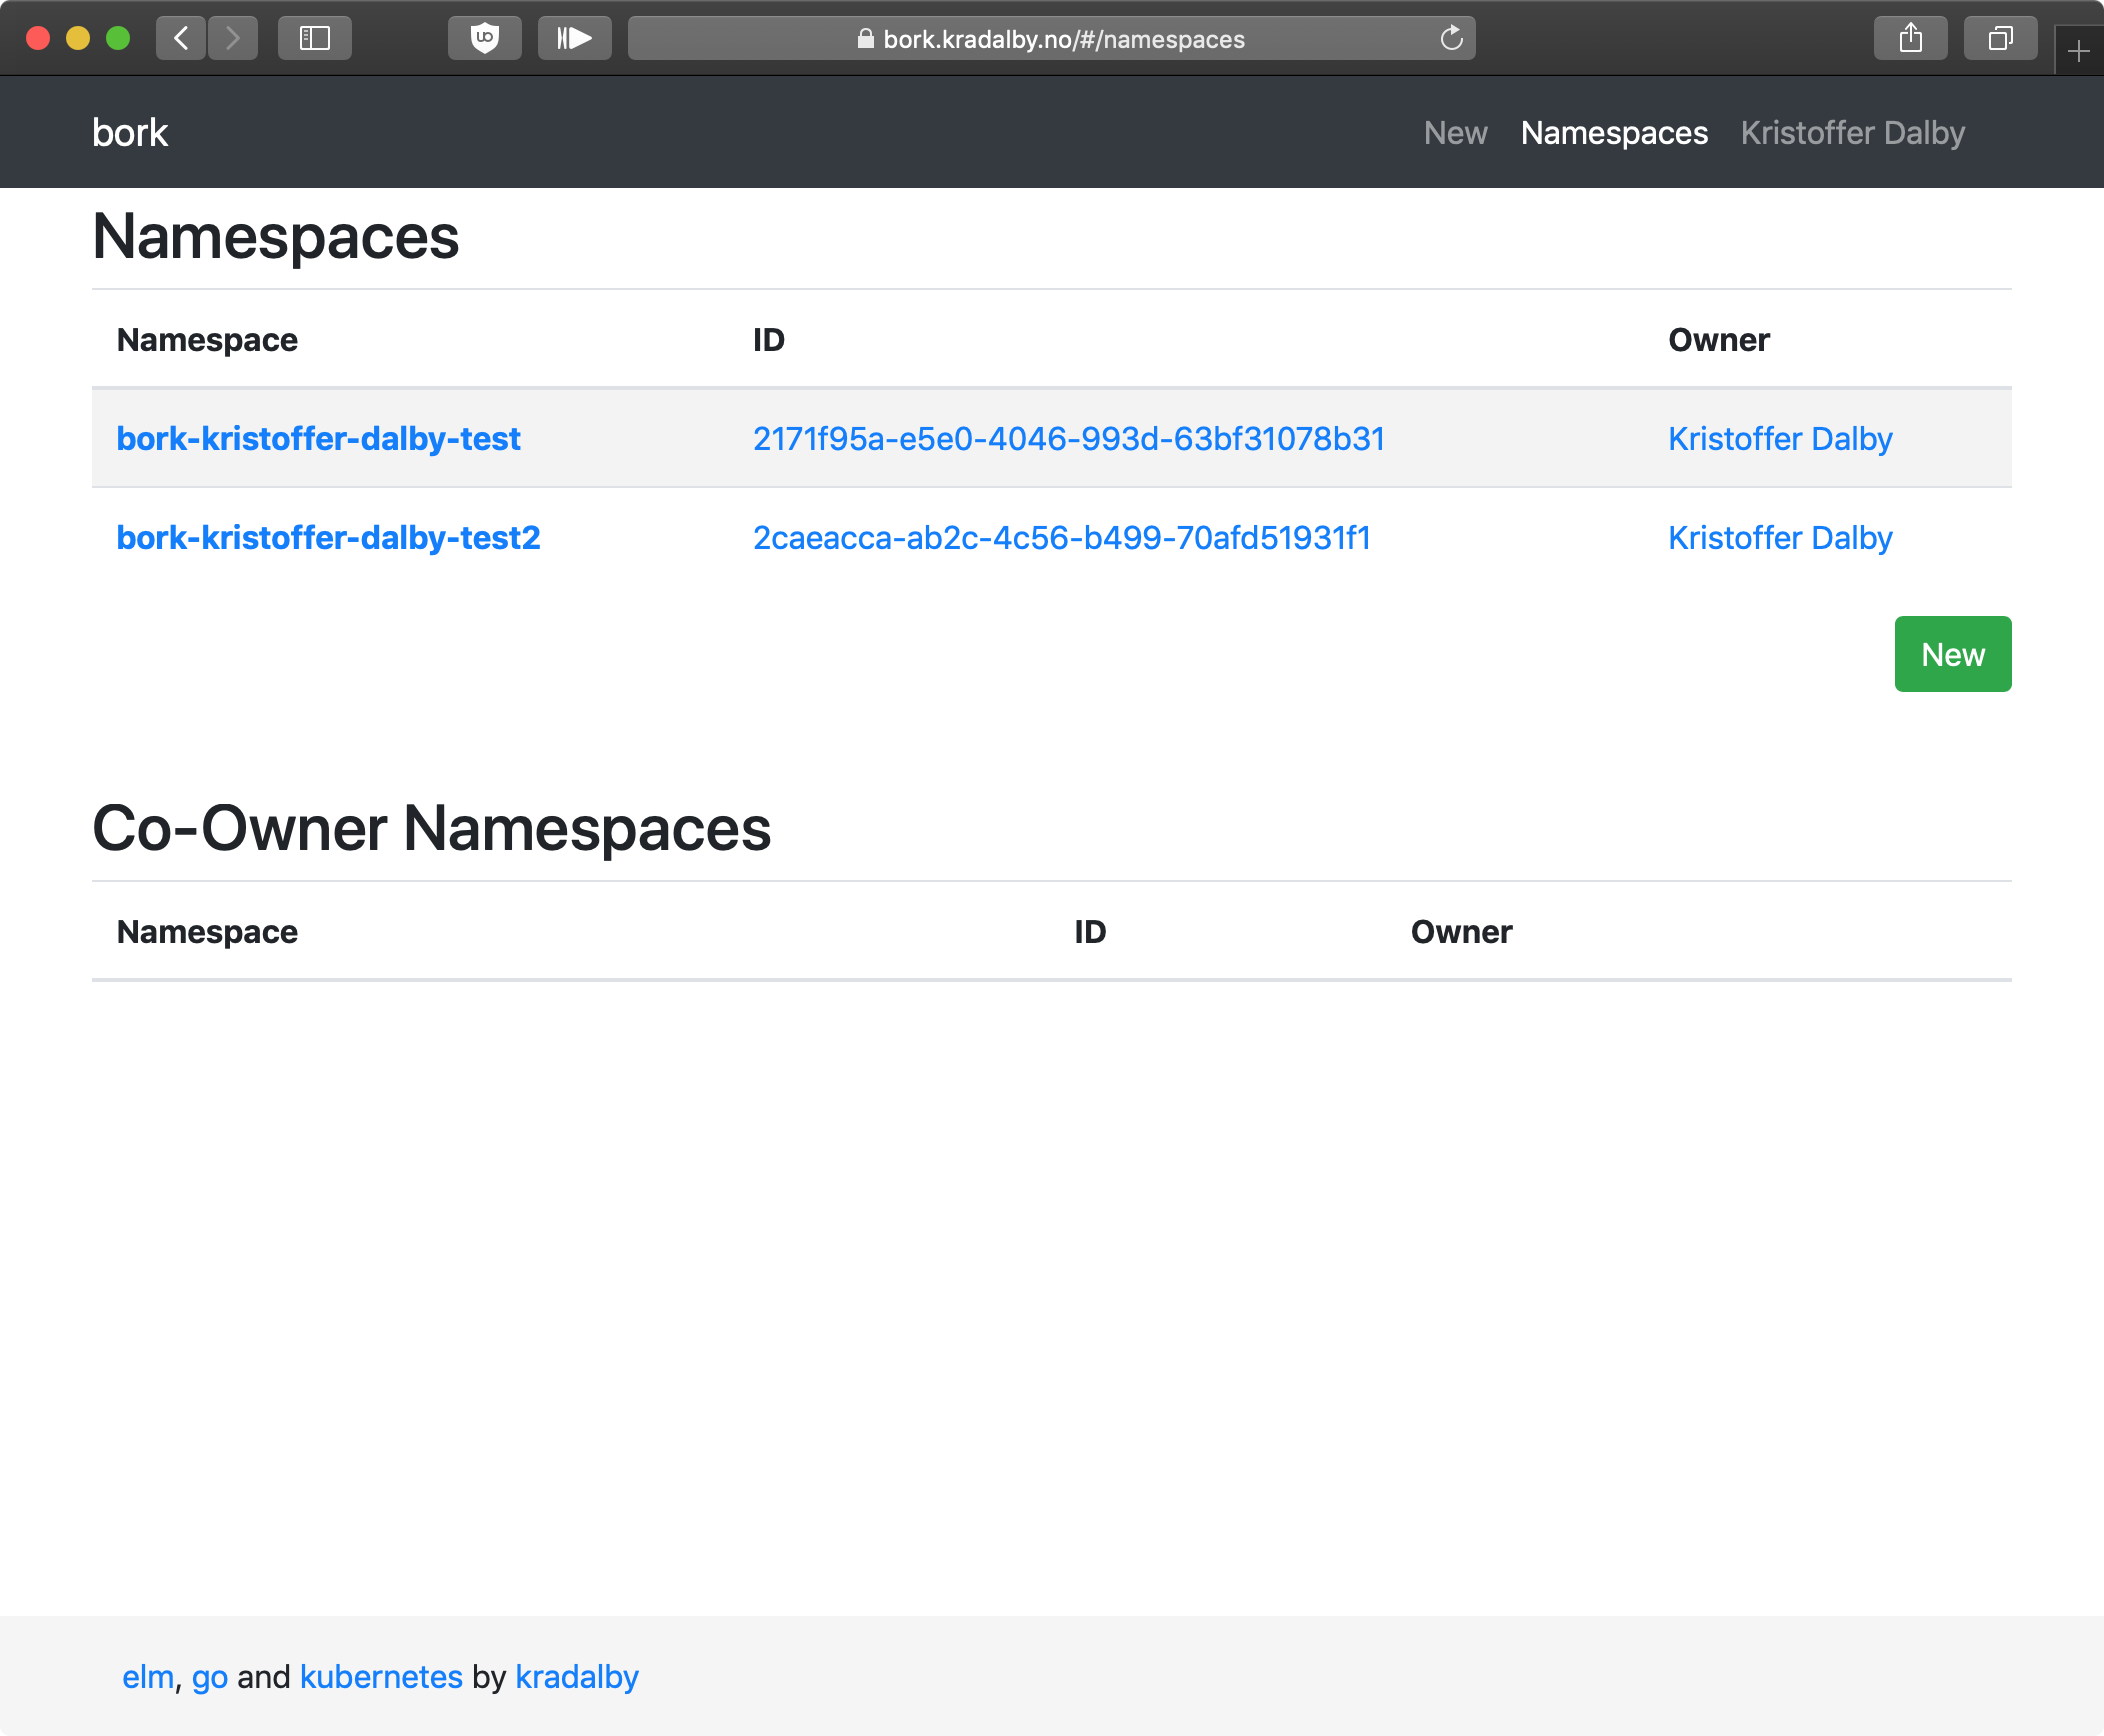Click ID 2171f95a-e5e0-4046-993d-63bf31078b31
2104x1736 pixels.
(x=1068, y=439)
